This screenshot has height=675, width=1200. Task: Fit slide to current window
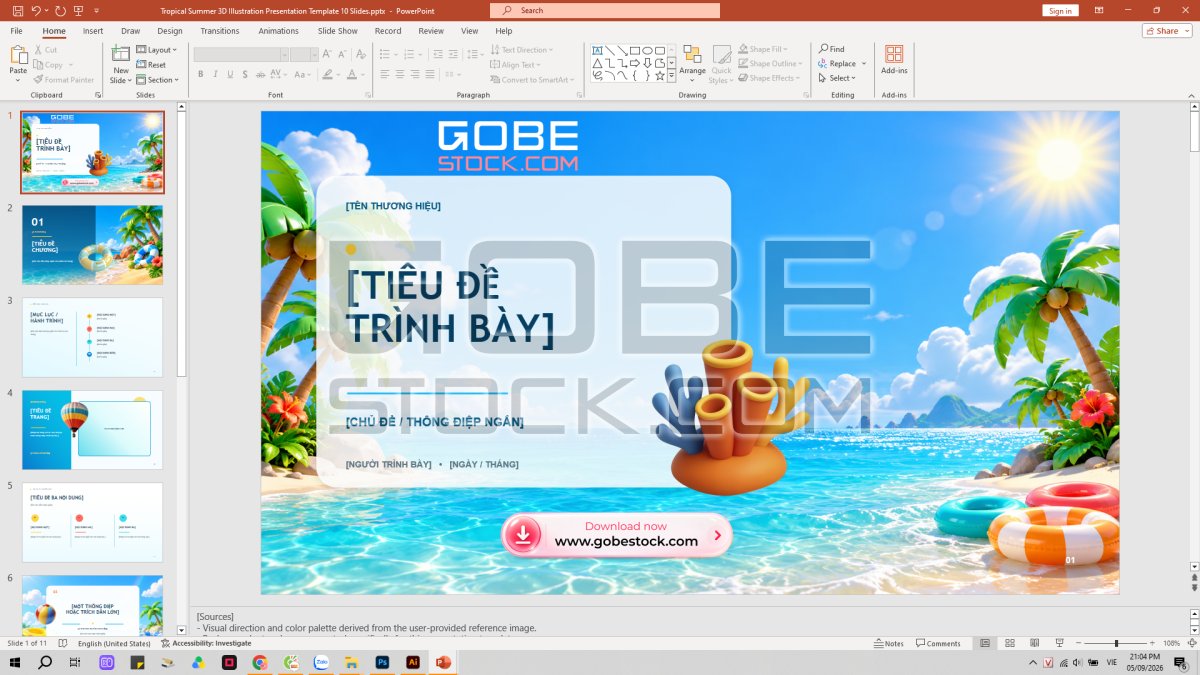1192,643
